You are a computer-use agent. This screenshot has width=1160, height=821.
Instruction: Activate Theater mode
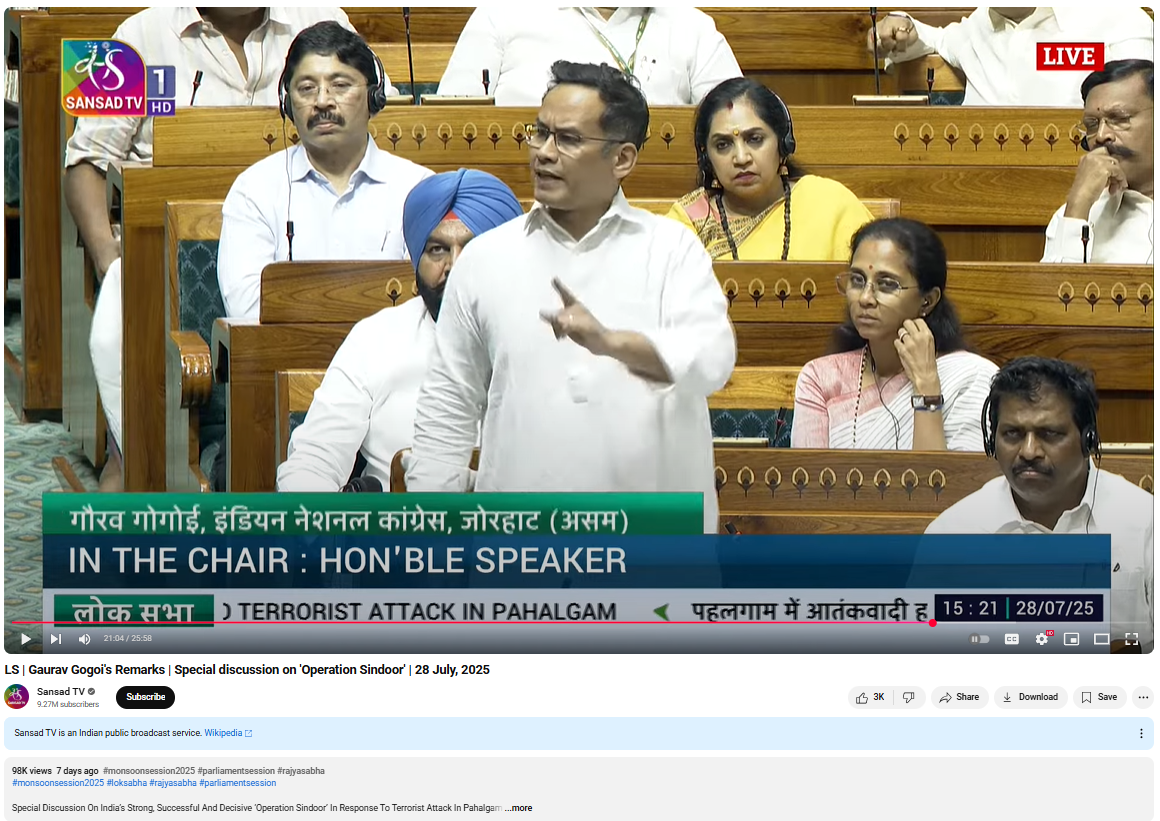click(1101, 638)
